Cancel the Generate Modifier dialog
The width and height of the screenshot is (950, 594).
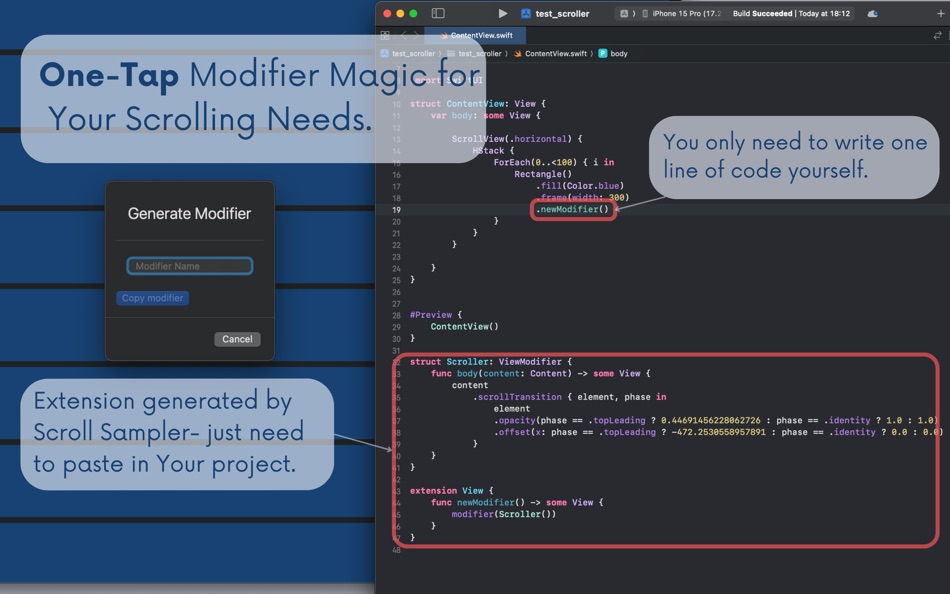(238, 339)
